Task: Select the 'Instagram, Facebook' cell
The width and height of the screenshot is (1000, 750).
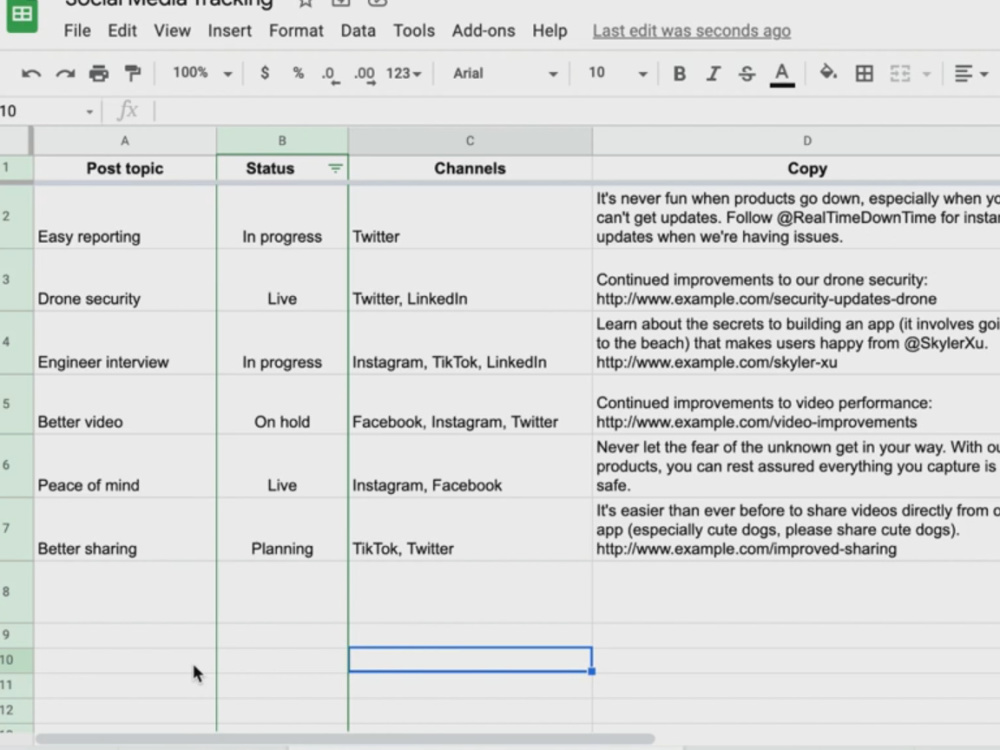Action: click(470, 466)
